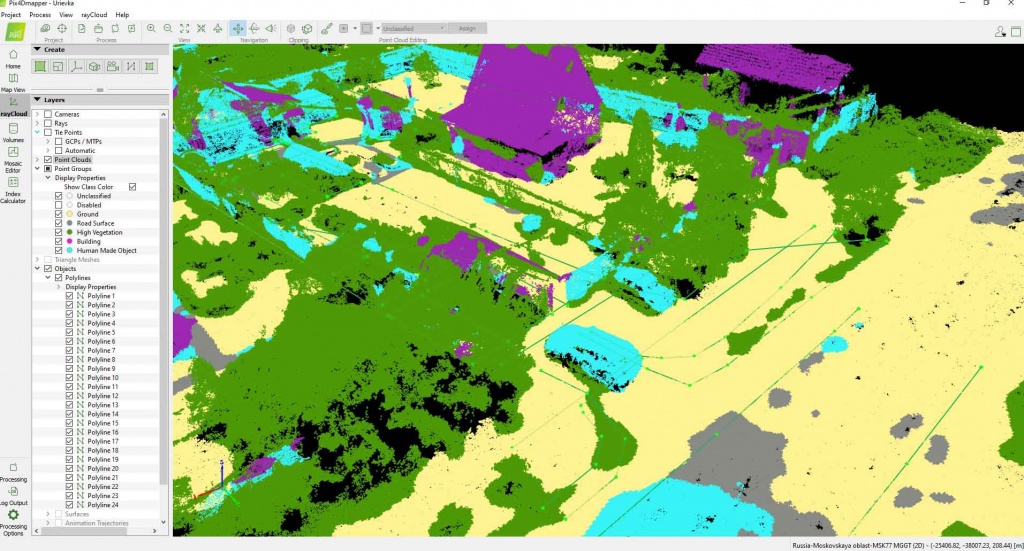
Task: Click the new video animation camera icon
Action: (x=112, y=66)
